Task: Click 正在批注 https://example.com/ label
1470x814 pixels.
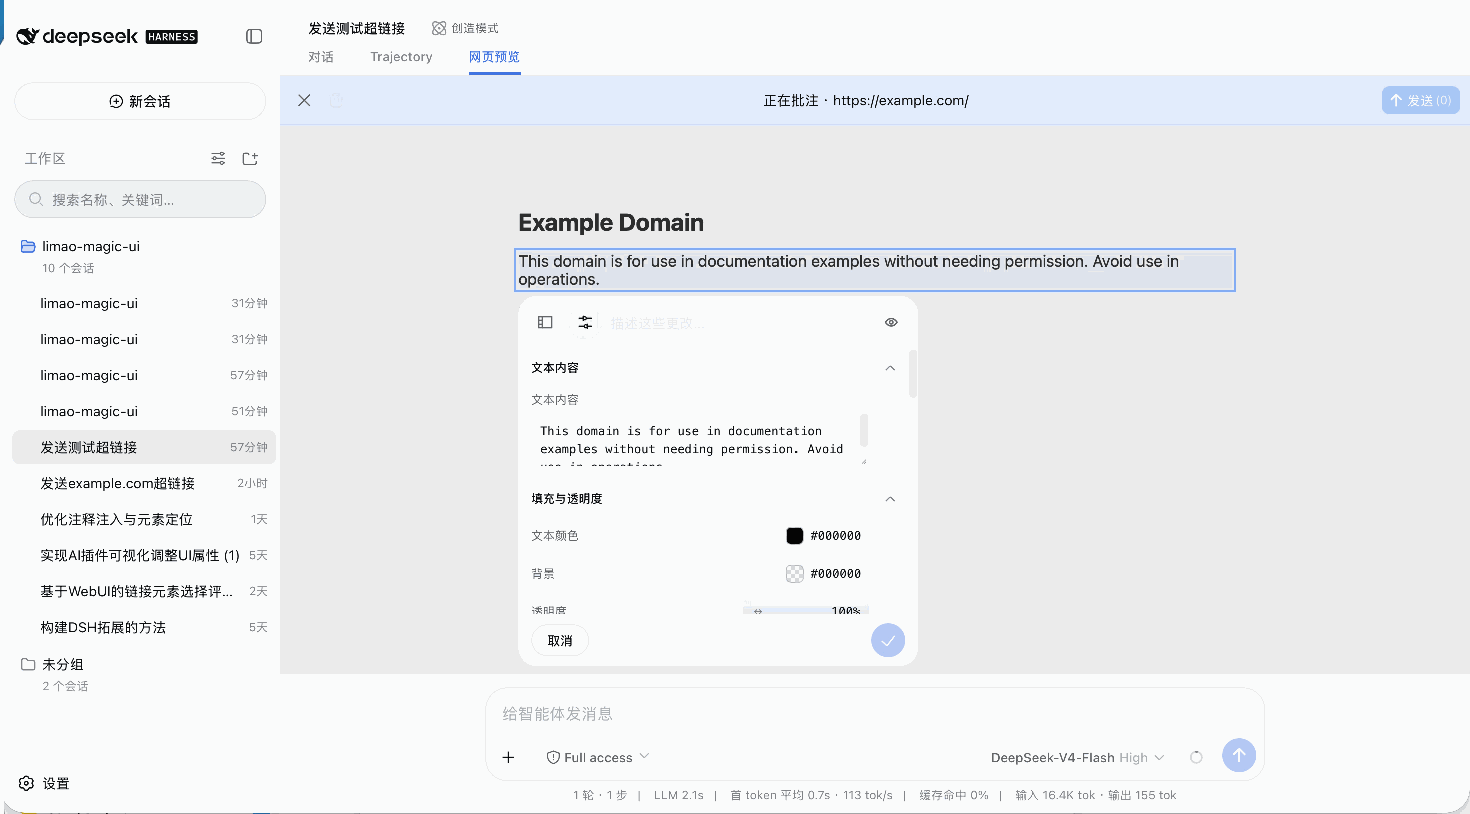Action: click(x=866, y=100)
